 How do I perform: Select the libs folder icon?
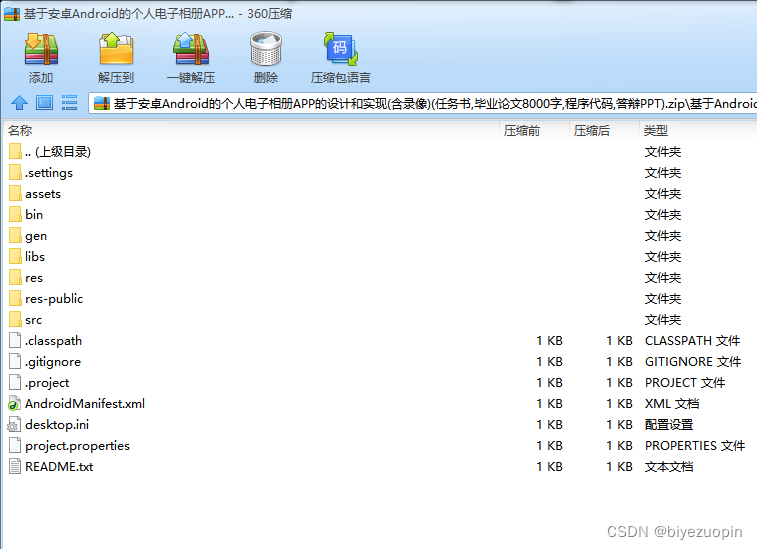[x=15, y=256]
